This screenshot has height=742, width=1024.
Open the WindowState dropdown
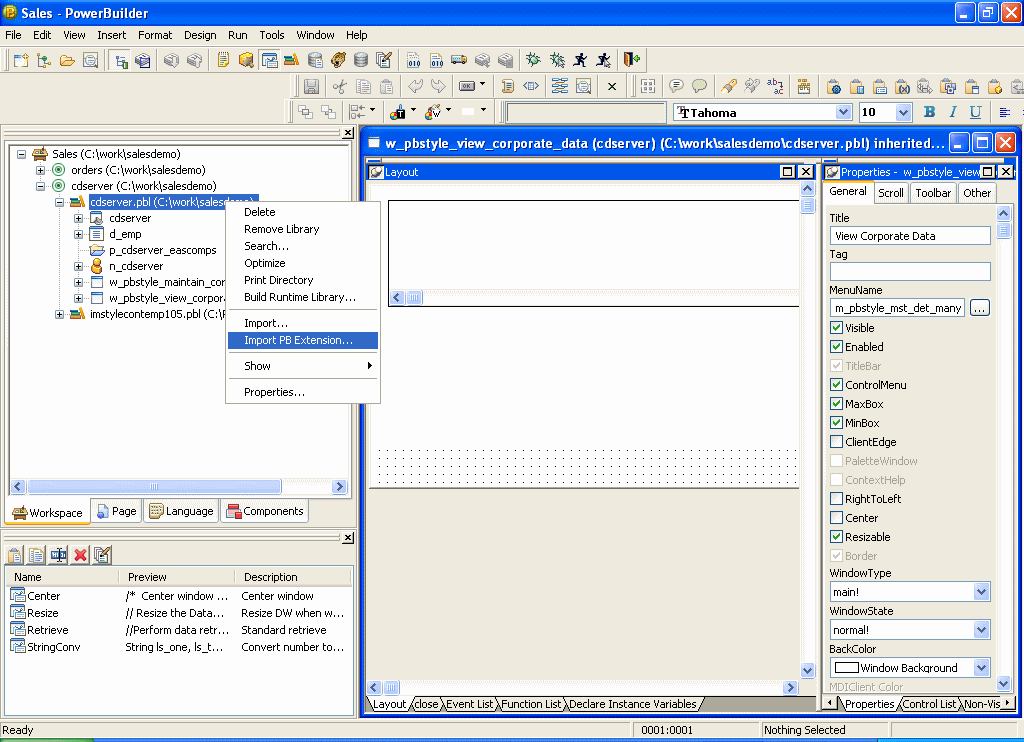(981, 630)
